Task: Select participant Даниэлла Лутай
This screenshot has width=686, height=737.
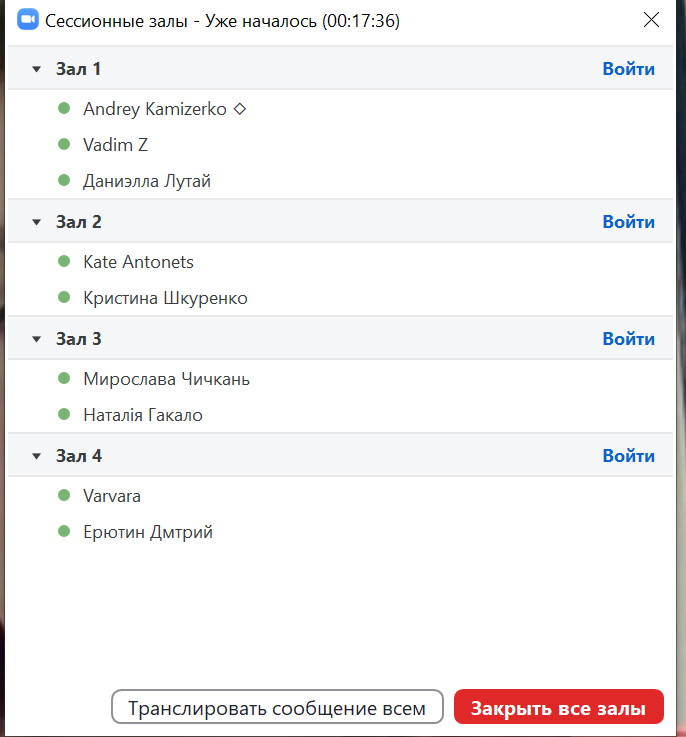Action: [x=147, y=181]
